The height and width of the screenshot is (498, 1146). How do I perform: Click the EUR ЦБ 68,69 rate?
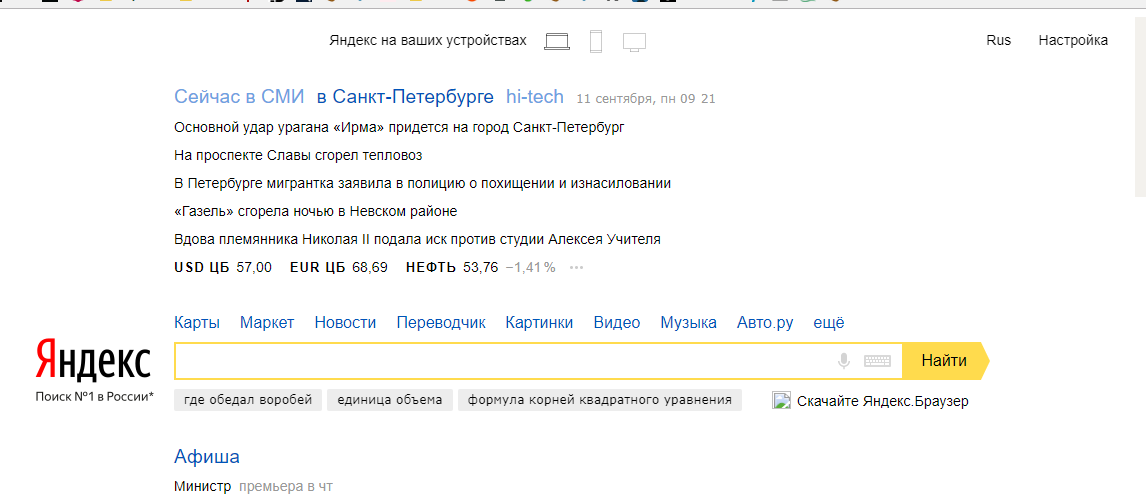338,268
